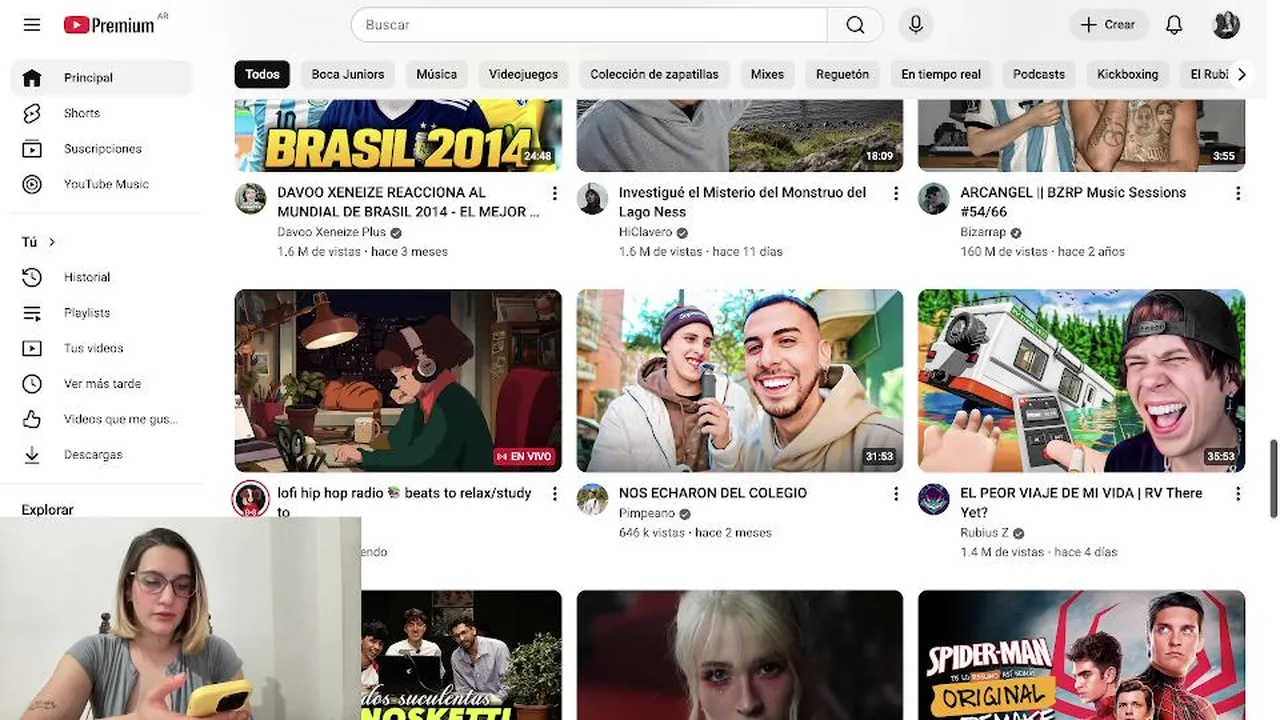Select the Kickboxing chip

(x=1127, y=74)
